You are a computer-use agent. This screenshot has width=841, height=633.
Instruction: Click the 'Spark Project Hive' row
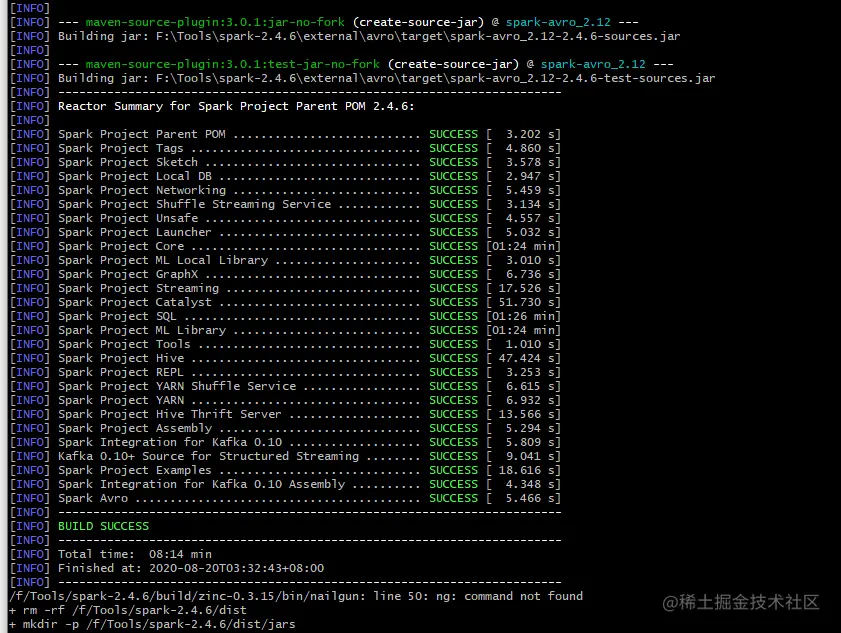pyautogui.click(x=285, y=358)
